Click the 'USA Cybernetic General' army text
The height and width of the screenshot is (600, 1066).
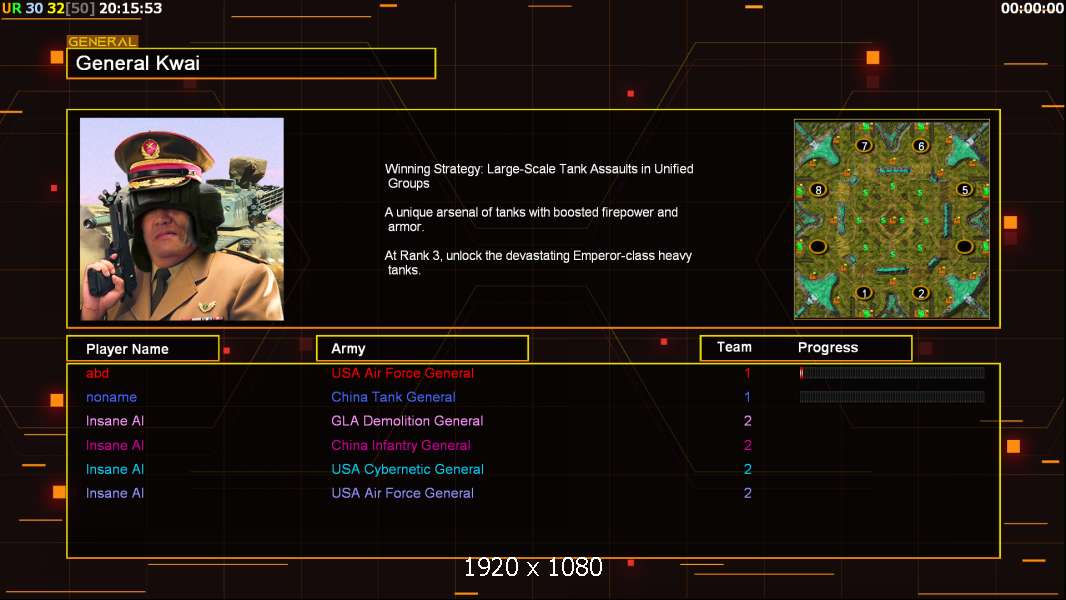[408, 469]
